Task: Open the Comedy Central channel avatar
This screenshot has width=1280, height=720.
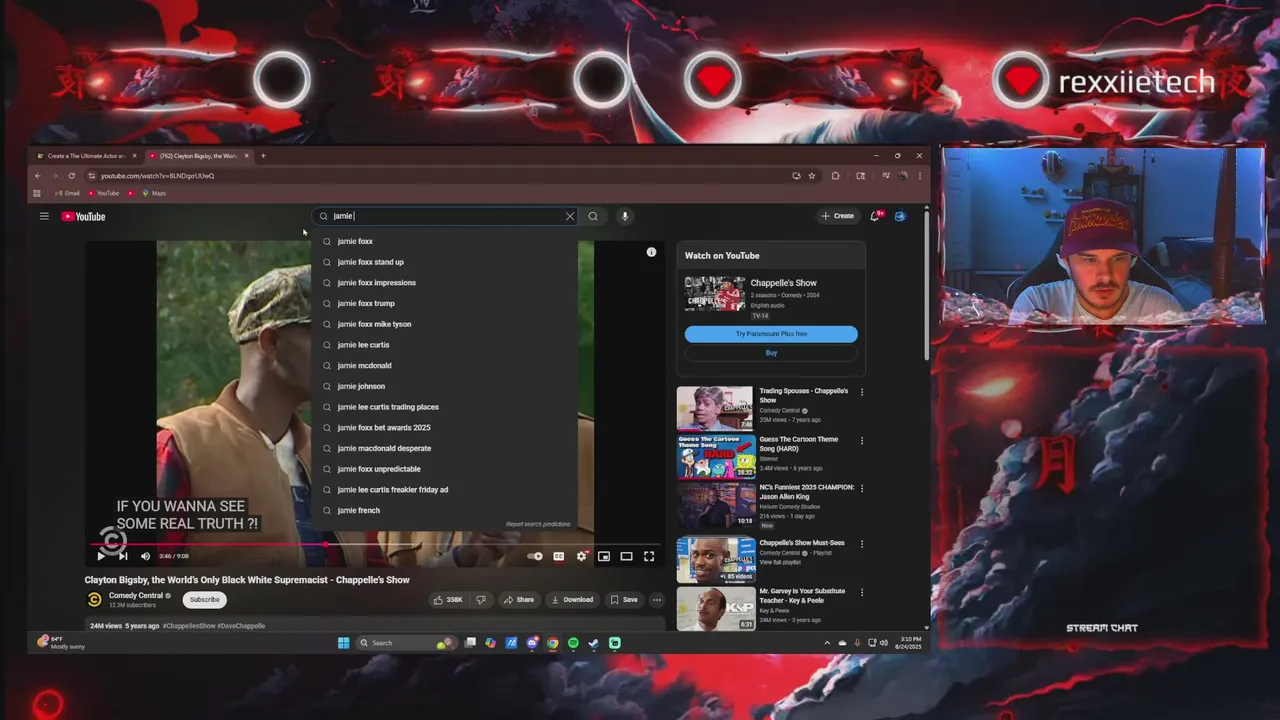Action: tap(95, 600)
